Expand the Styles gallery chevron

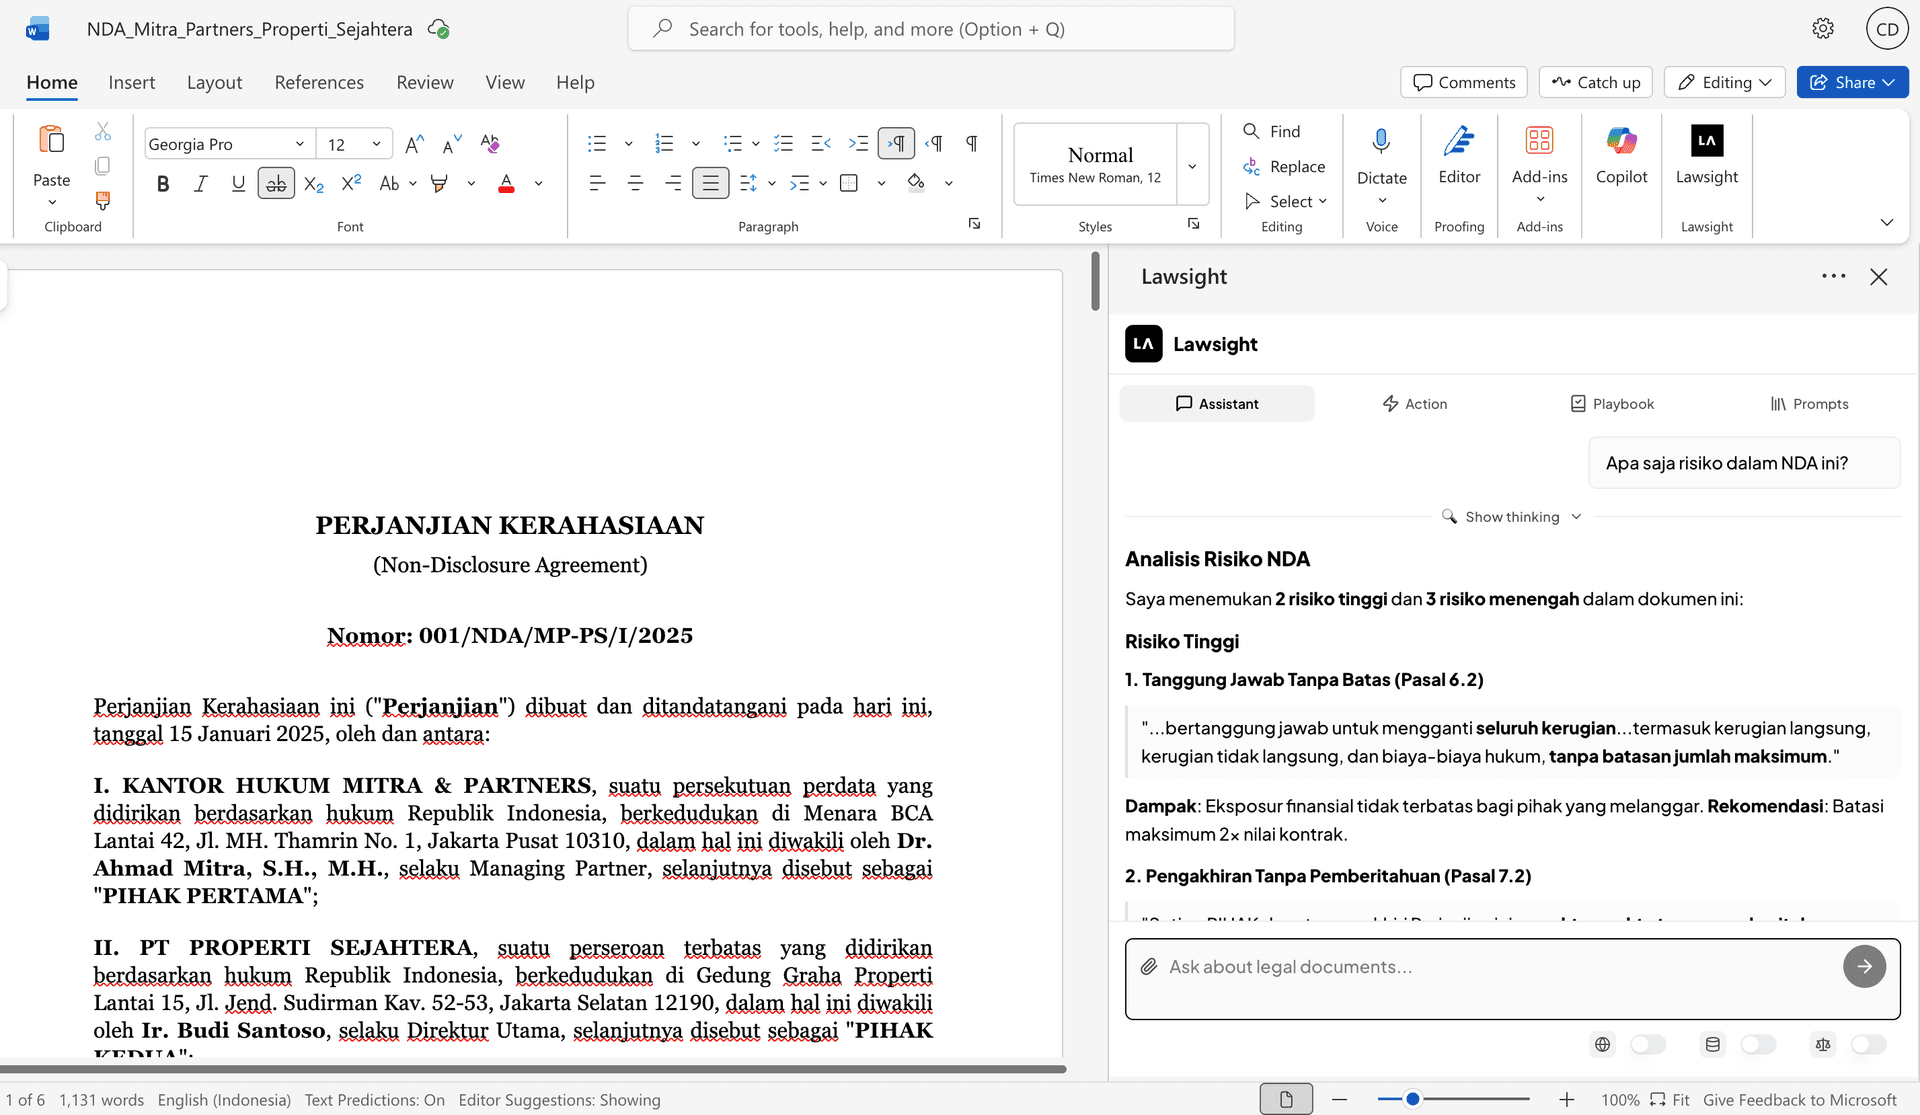(1192, 166)
